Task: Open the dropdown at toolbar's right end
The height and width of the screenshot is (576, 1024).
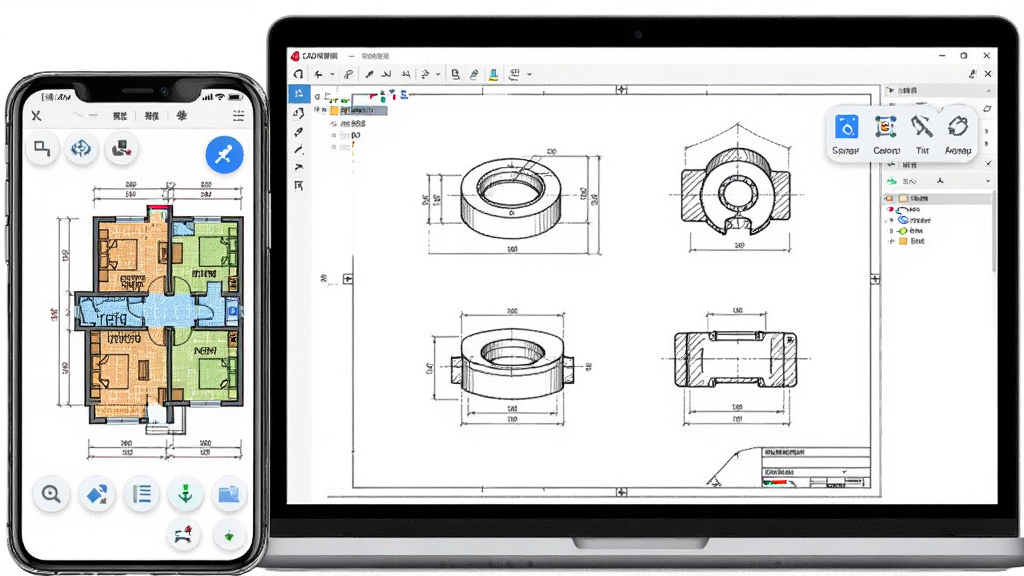Action: point(529,74)
